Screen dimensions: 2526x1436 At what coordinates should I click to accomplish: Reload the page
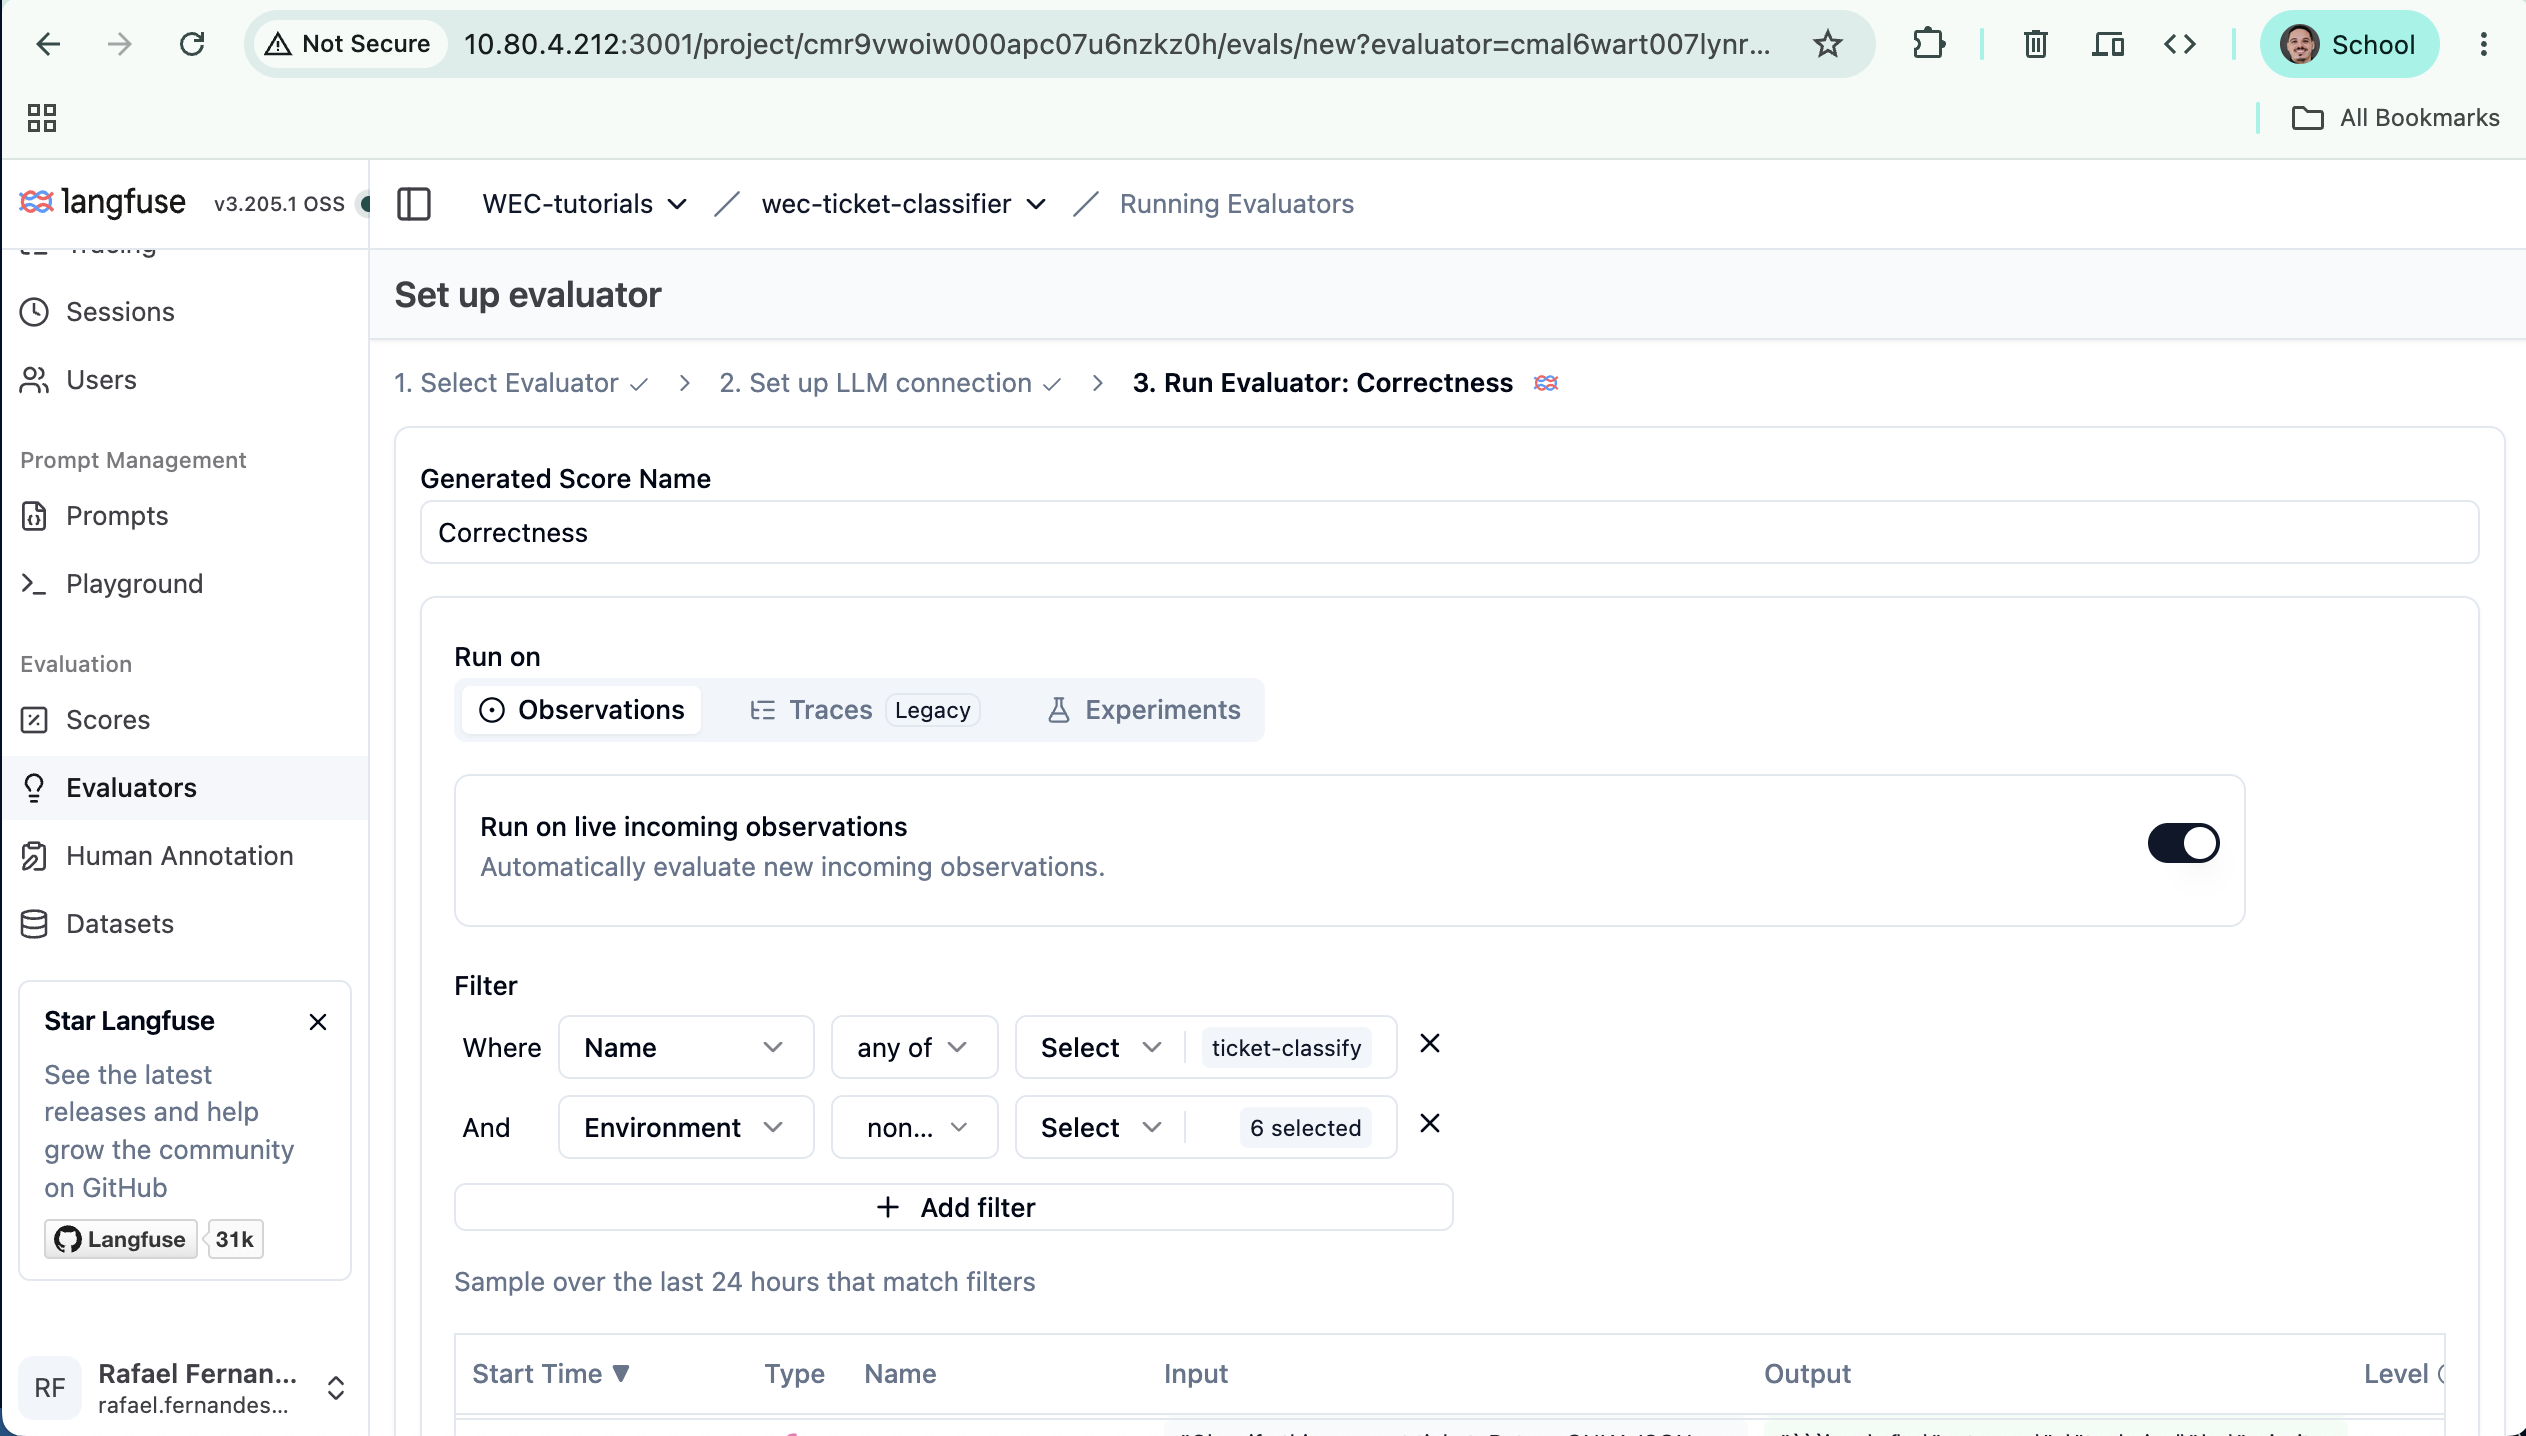coord(191,44)
